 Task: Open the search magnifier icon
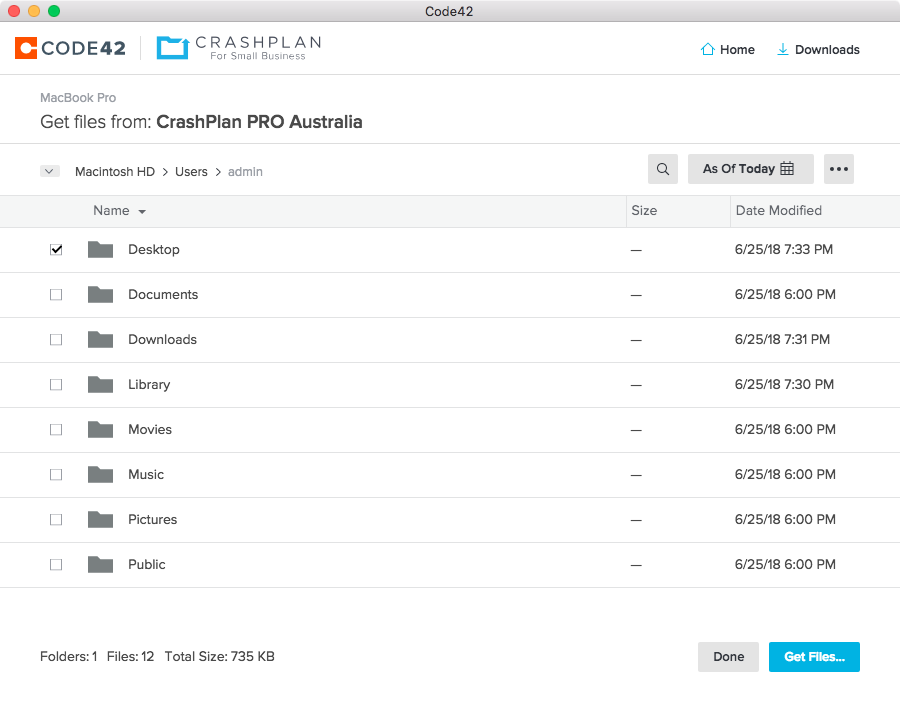[662, 168]
